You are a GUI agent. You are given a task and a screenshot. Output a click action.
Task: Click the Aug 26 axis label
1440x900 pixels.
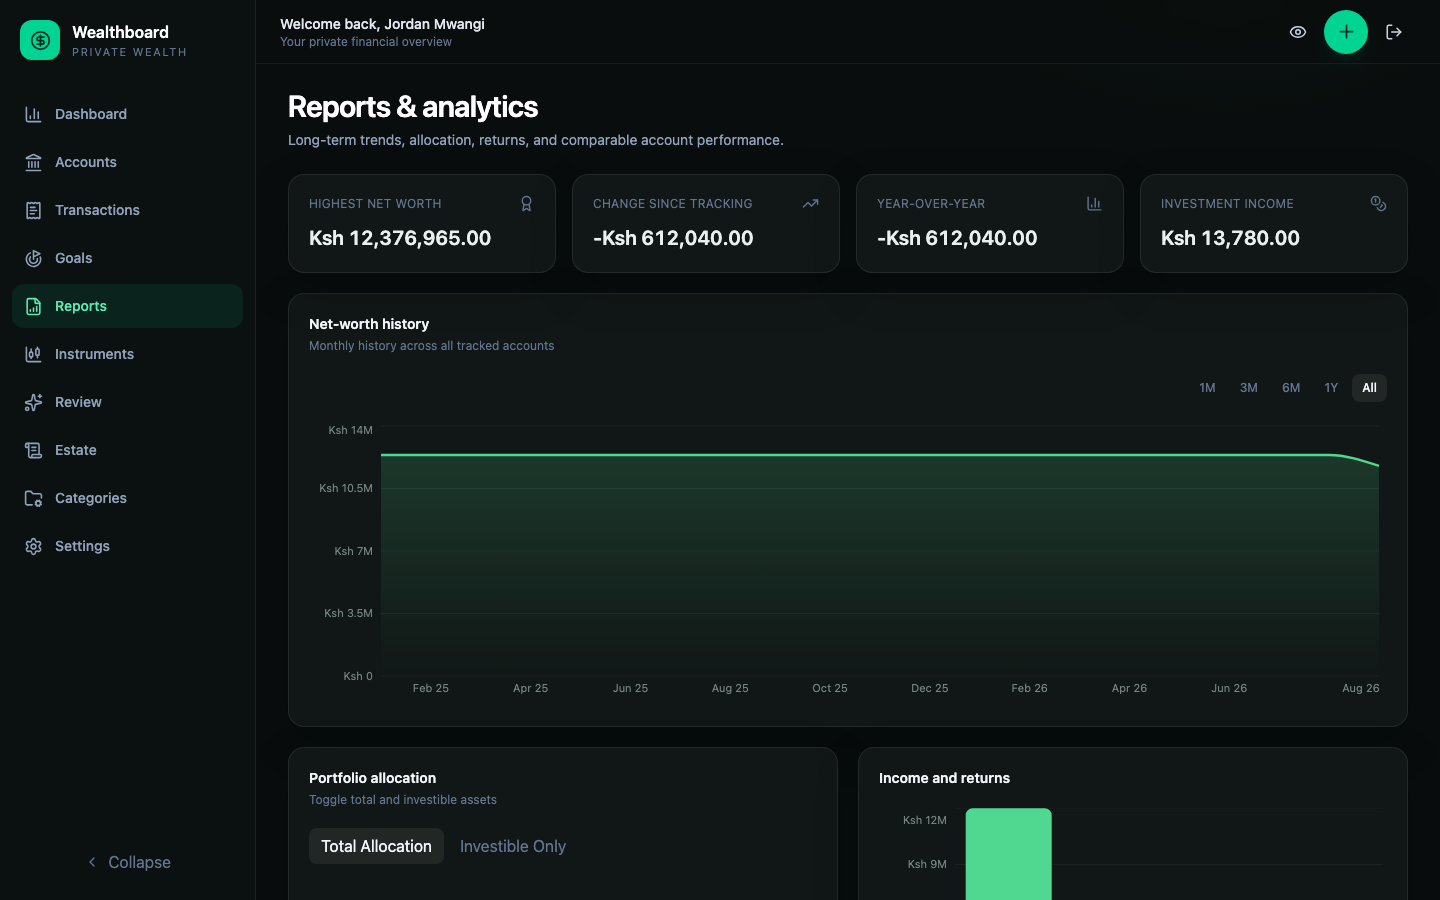point(1360,688)
